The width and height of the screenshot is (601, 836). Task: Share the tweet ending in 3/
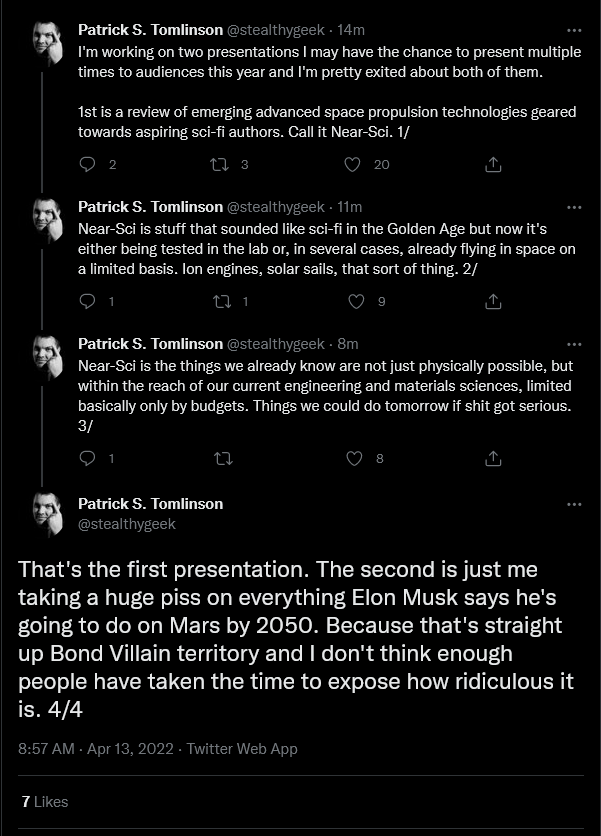pos(493,458)
